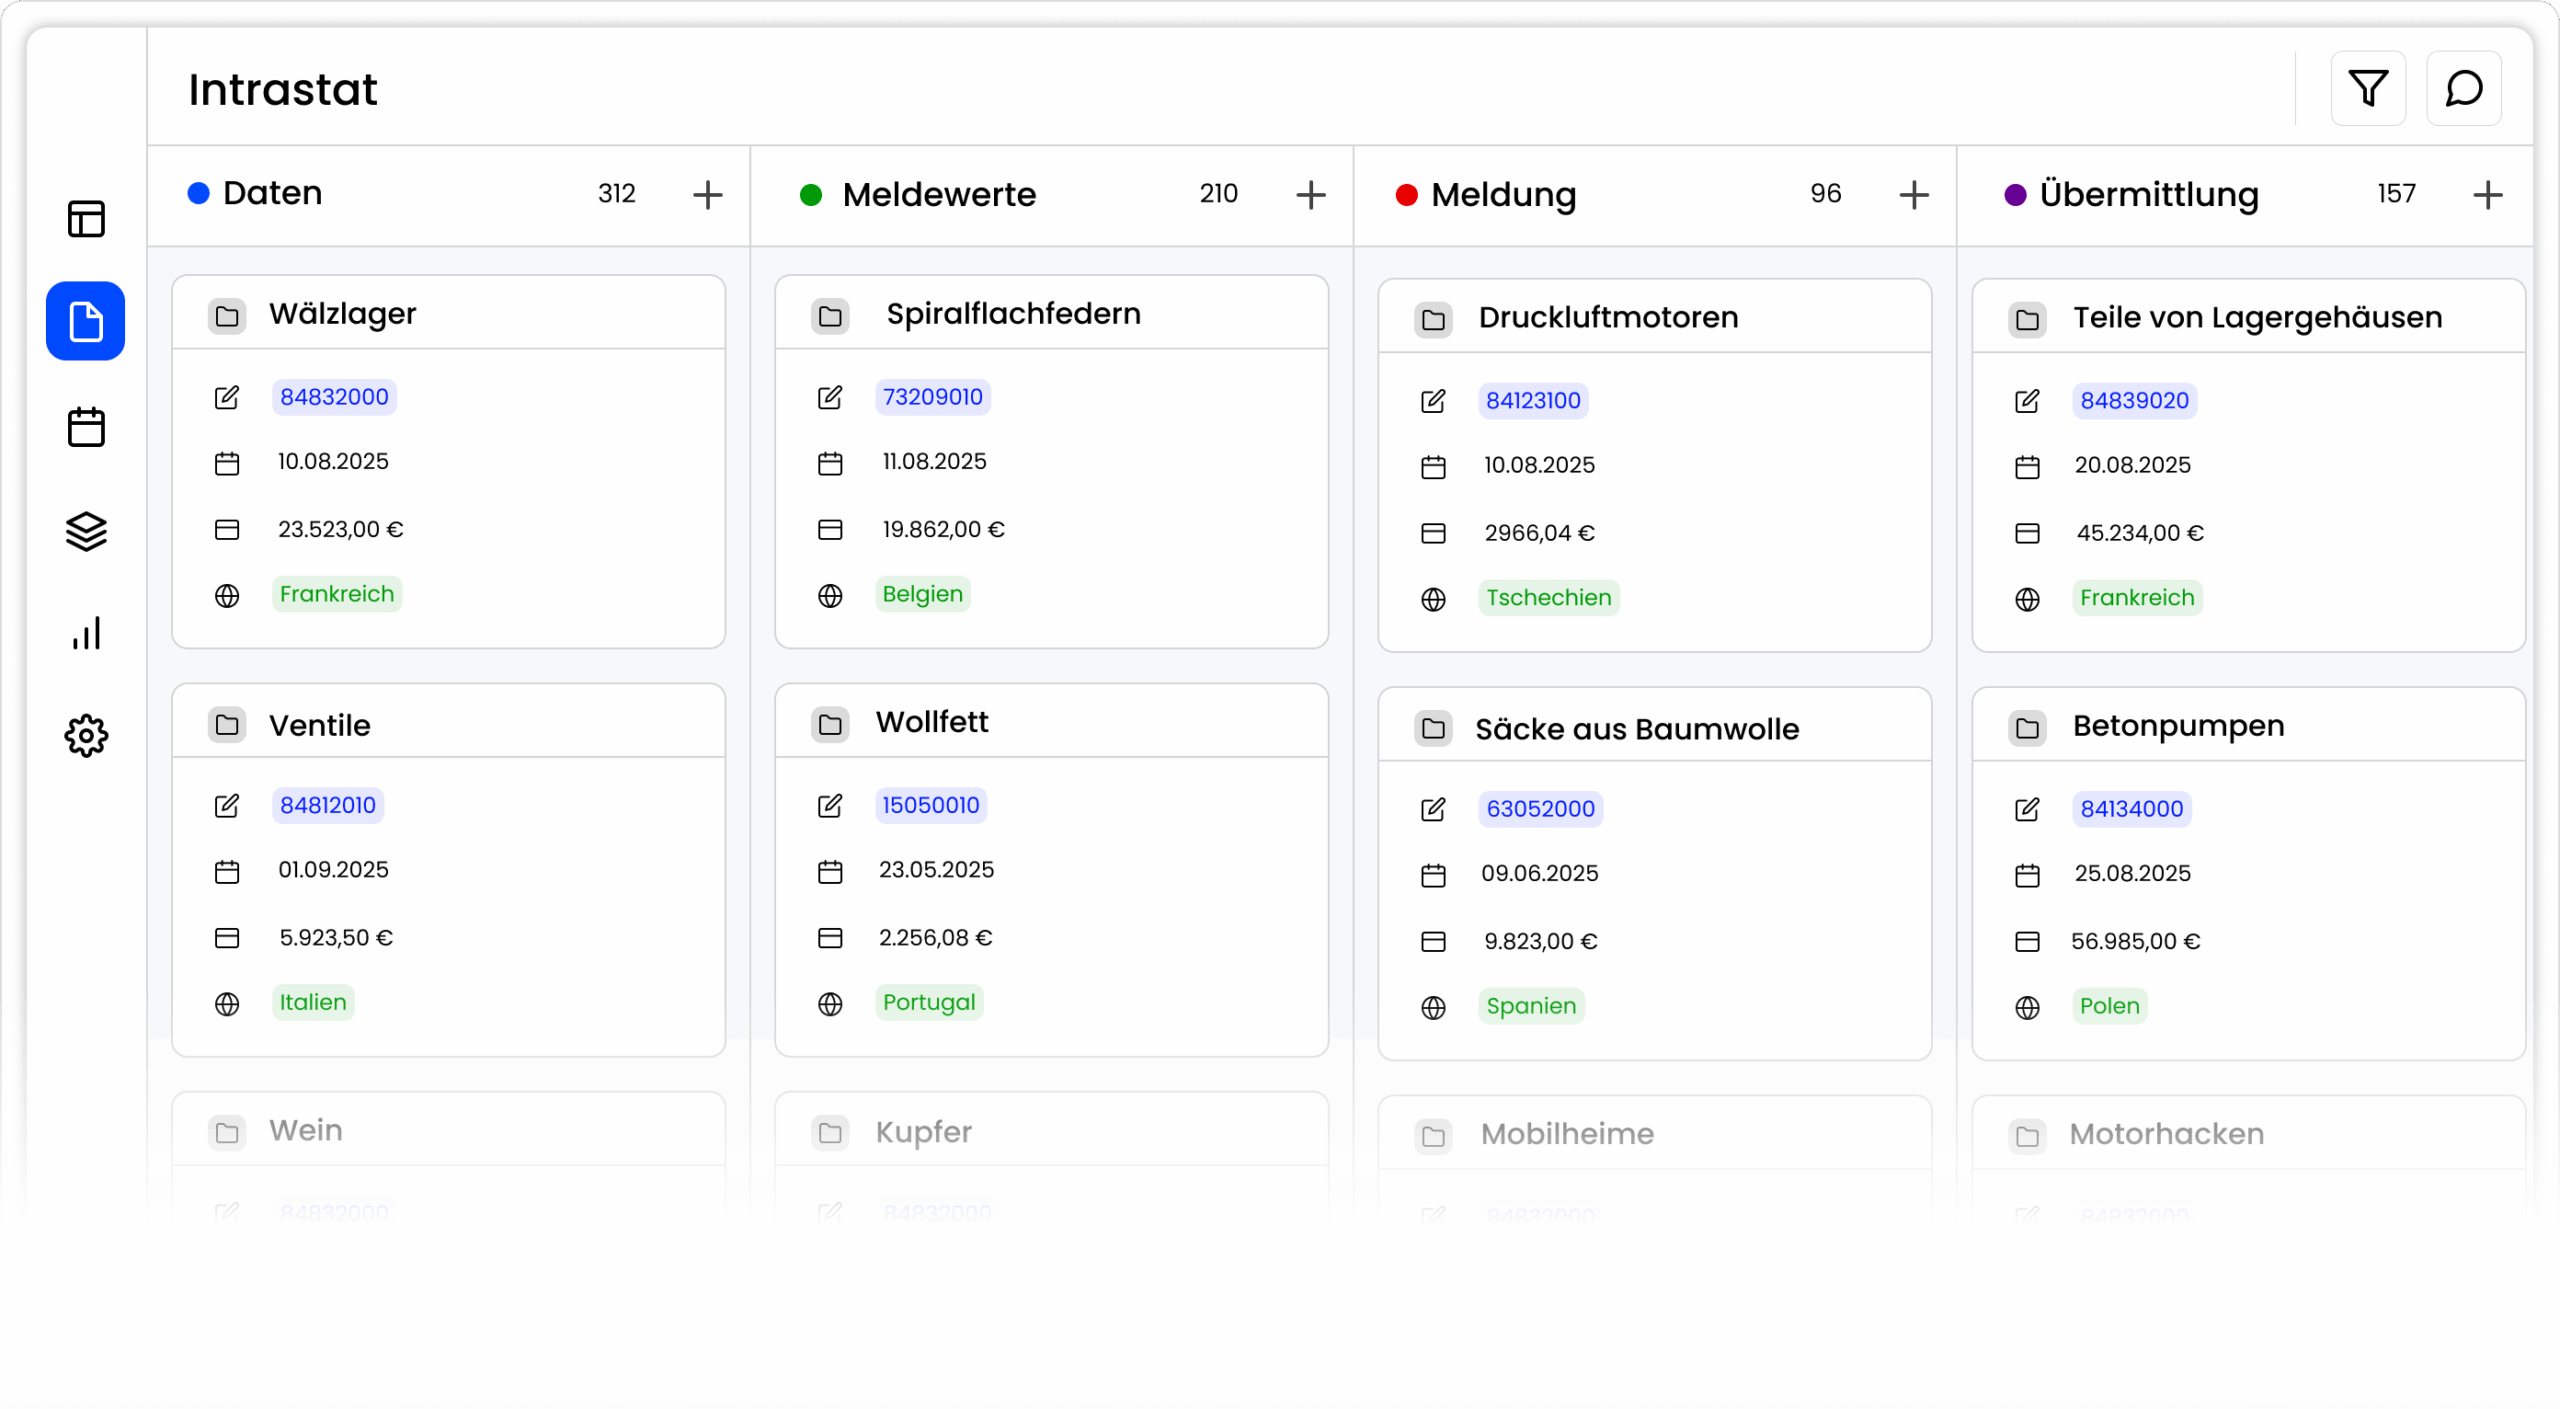Select the Frankreich tag on Wälzlager card
Image resolution: width=2560 pixels, height=1409 pixels.
(336, 594)
